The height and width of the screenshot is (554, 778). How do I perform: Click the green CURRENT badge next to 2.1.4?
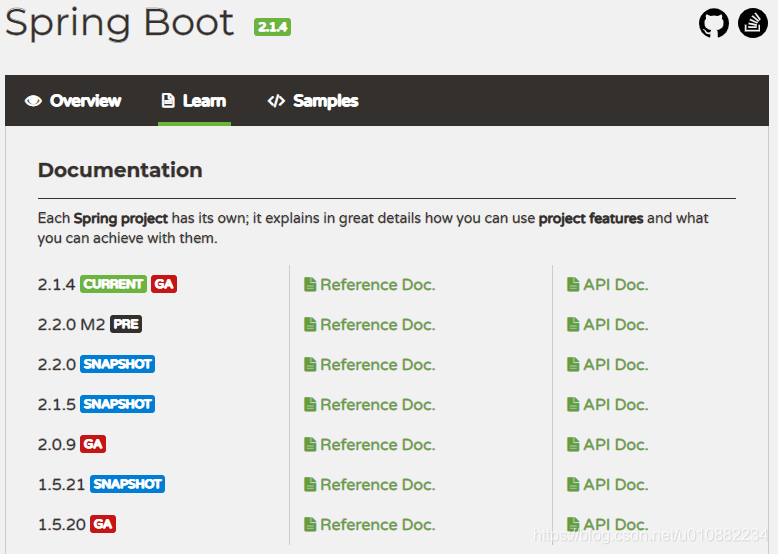(114, 284)
